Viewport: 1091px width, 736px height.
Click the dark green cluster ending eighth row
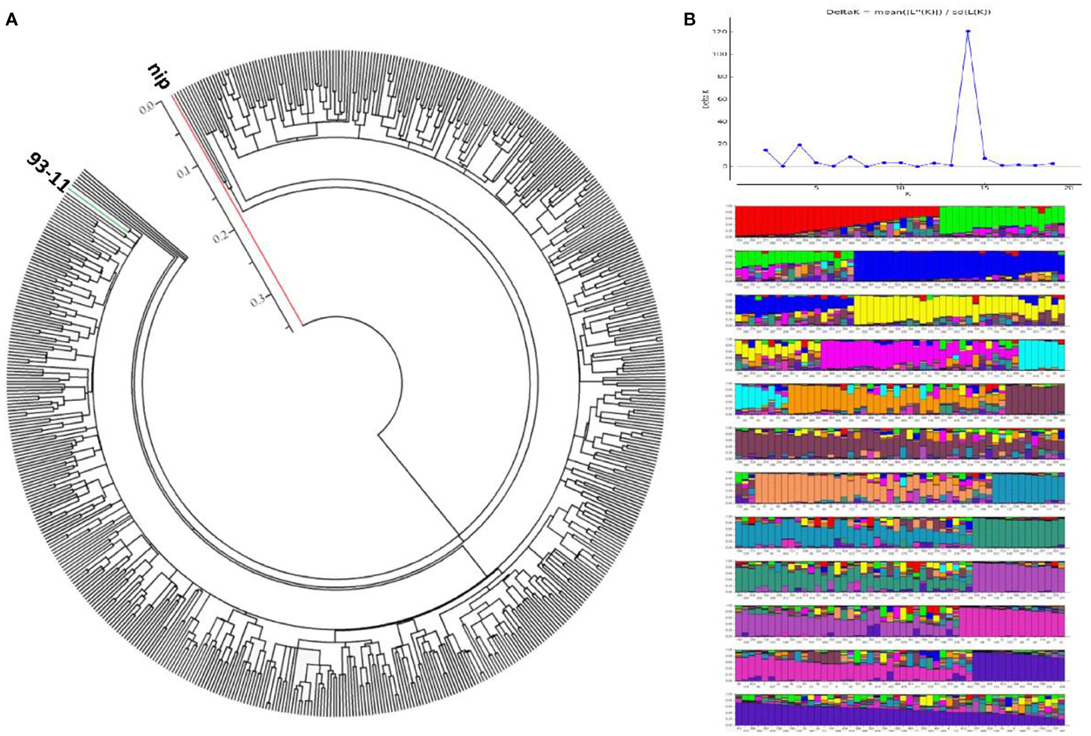click(x=1019, y=532)
